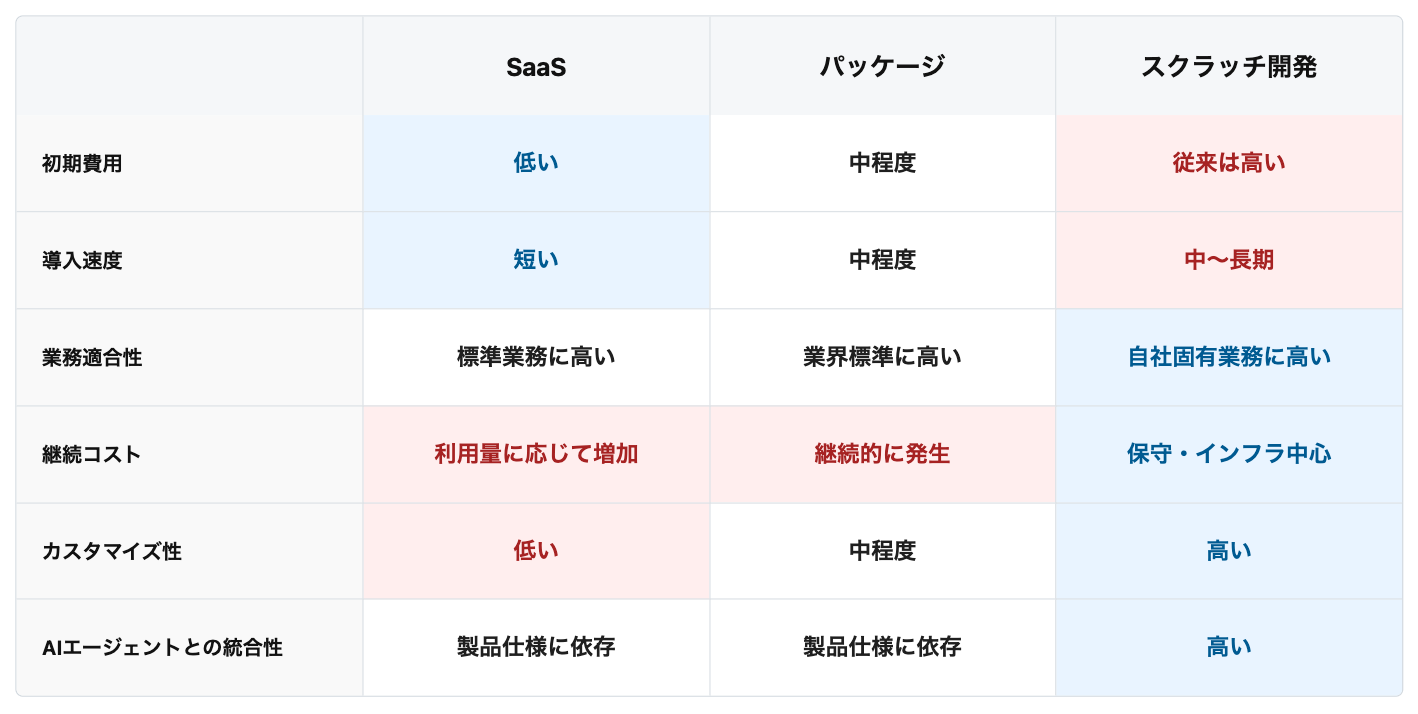This screenshot has height=714, width=1418.
Task: Click the 従来は高い cell
Action: pos(1229,163)
